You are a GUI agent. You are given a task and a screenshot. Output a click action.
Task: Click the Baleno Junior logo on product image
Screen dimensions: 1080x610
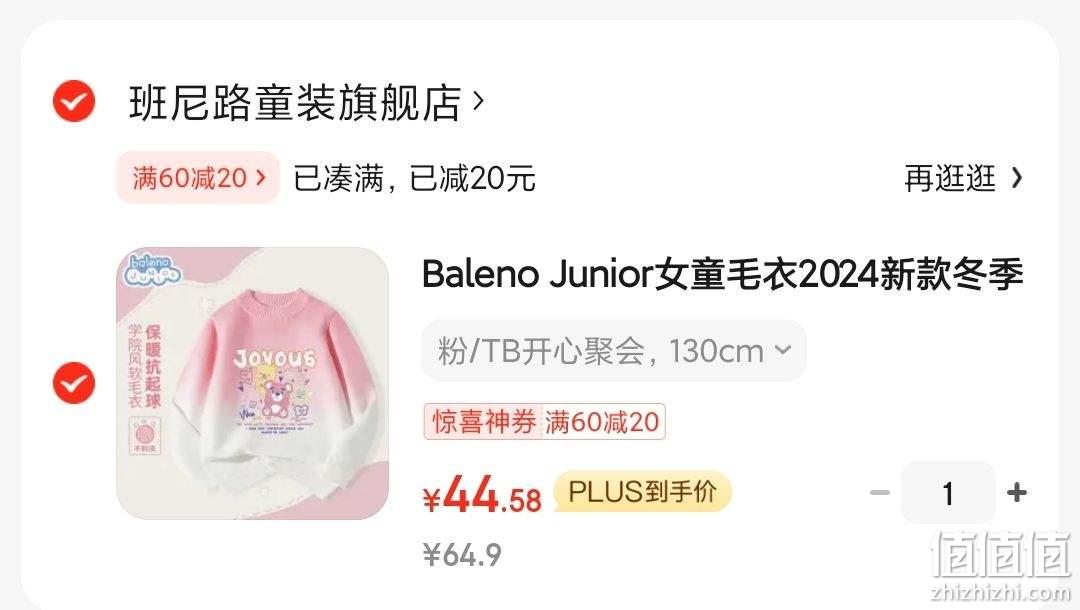(x=153, y=270)
